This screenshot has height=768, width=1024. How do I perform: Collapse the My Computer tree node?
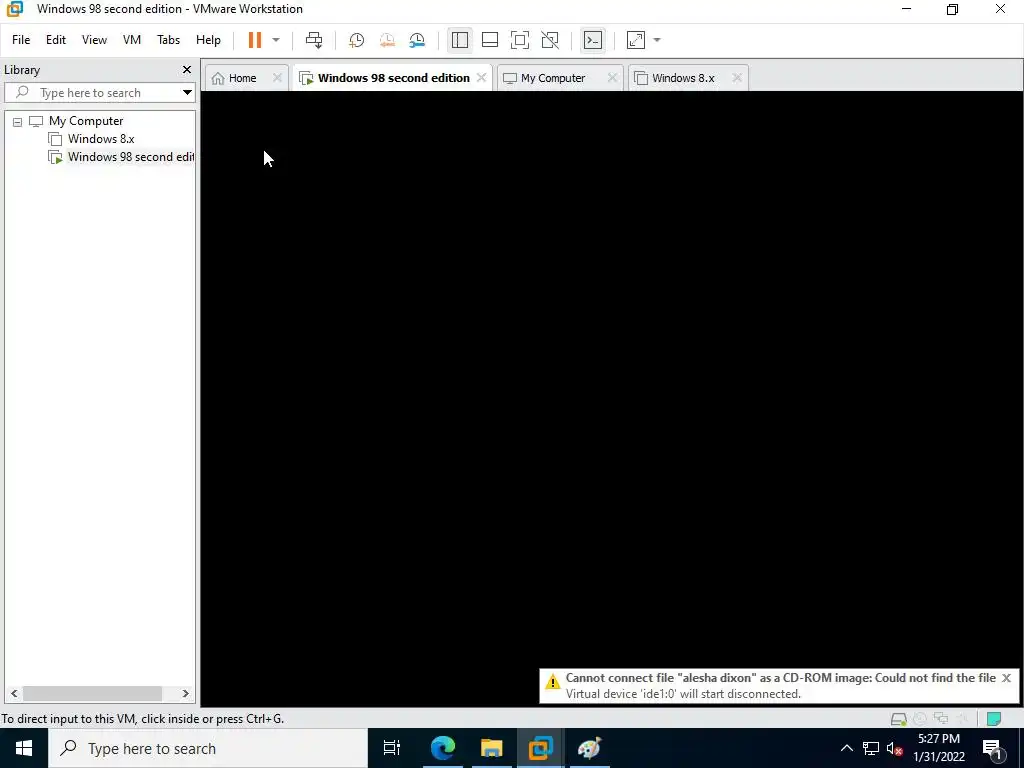18,121
